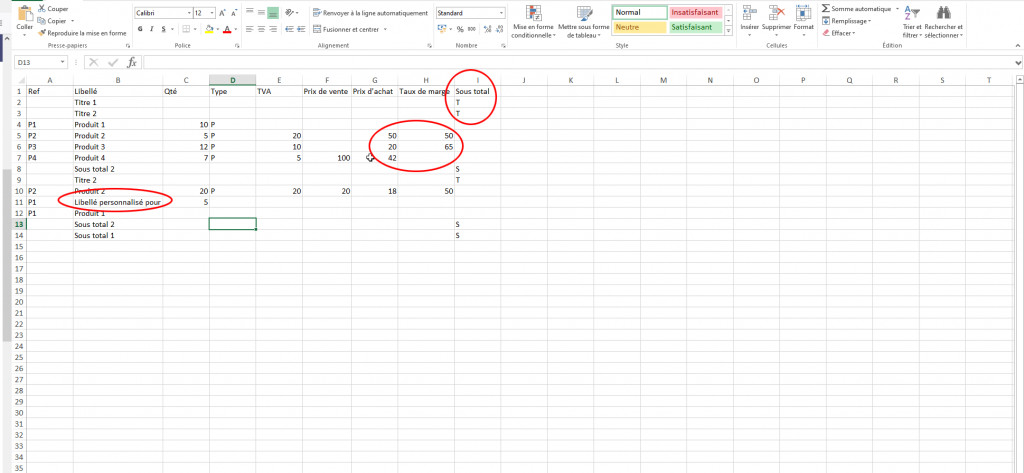Apply cell borders icon
The width and height of the screenshot is (1024, 473).
[x=185, y=29]
